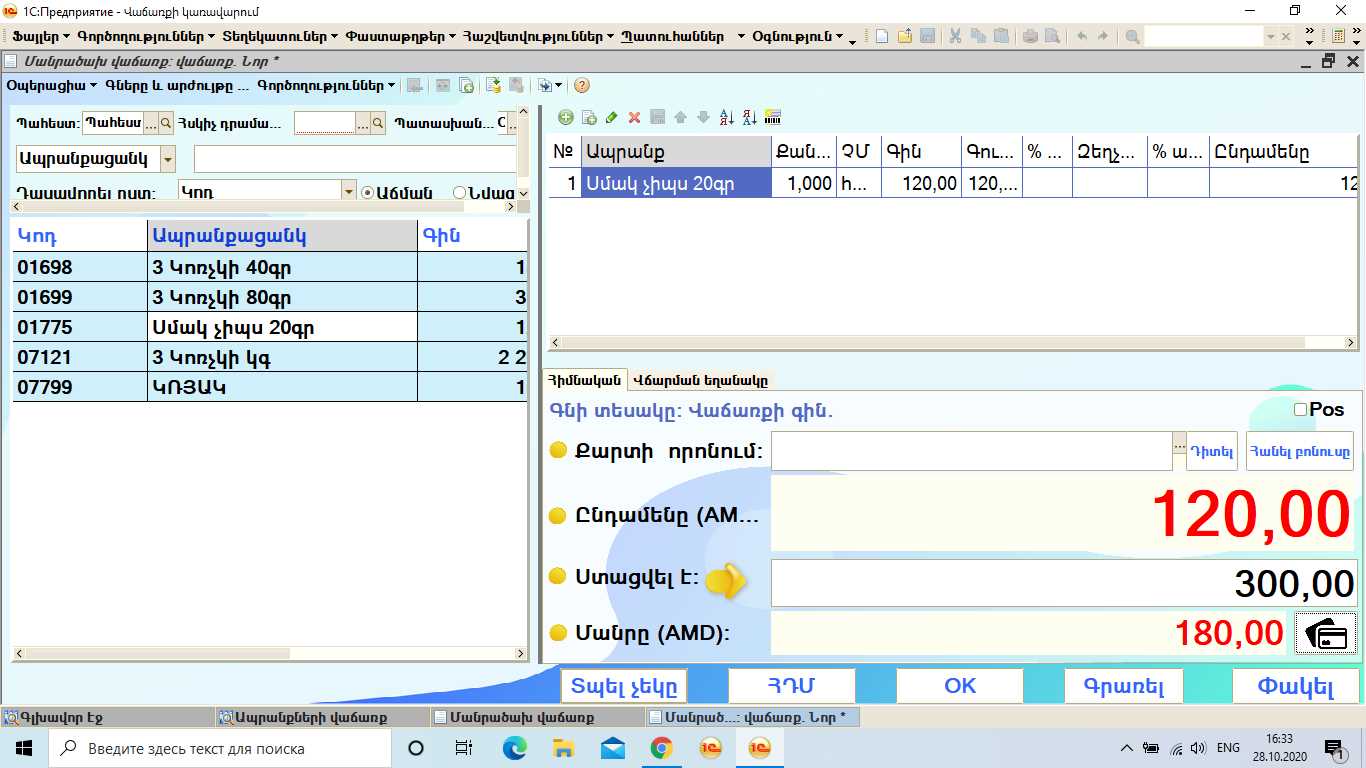Open the Mail app in taskbar

[x=612, y=748]
